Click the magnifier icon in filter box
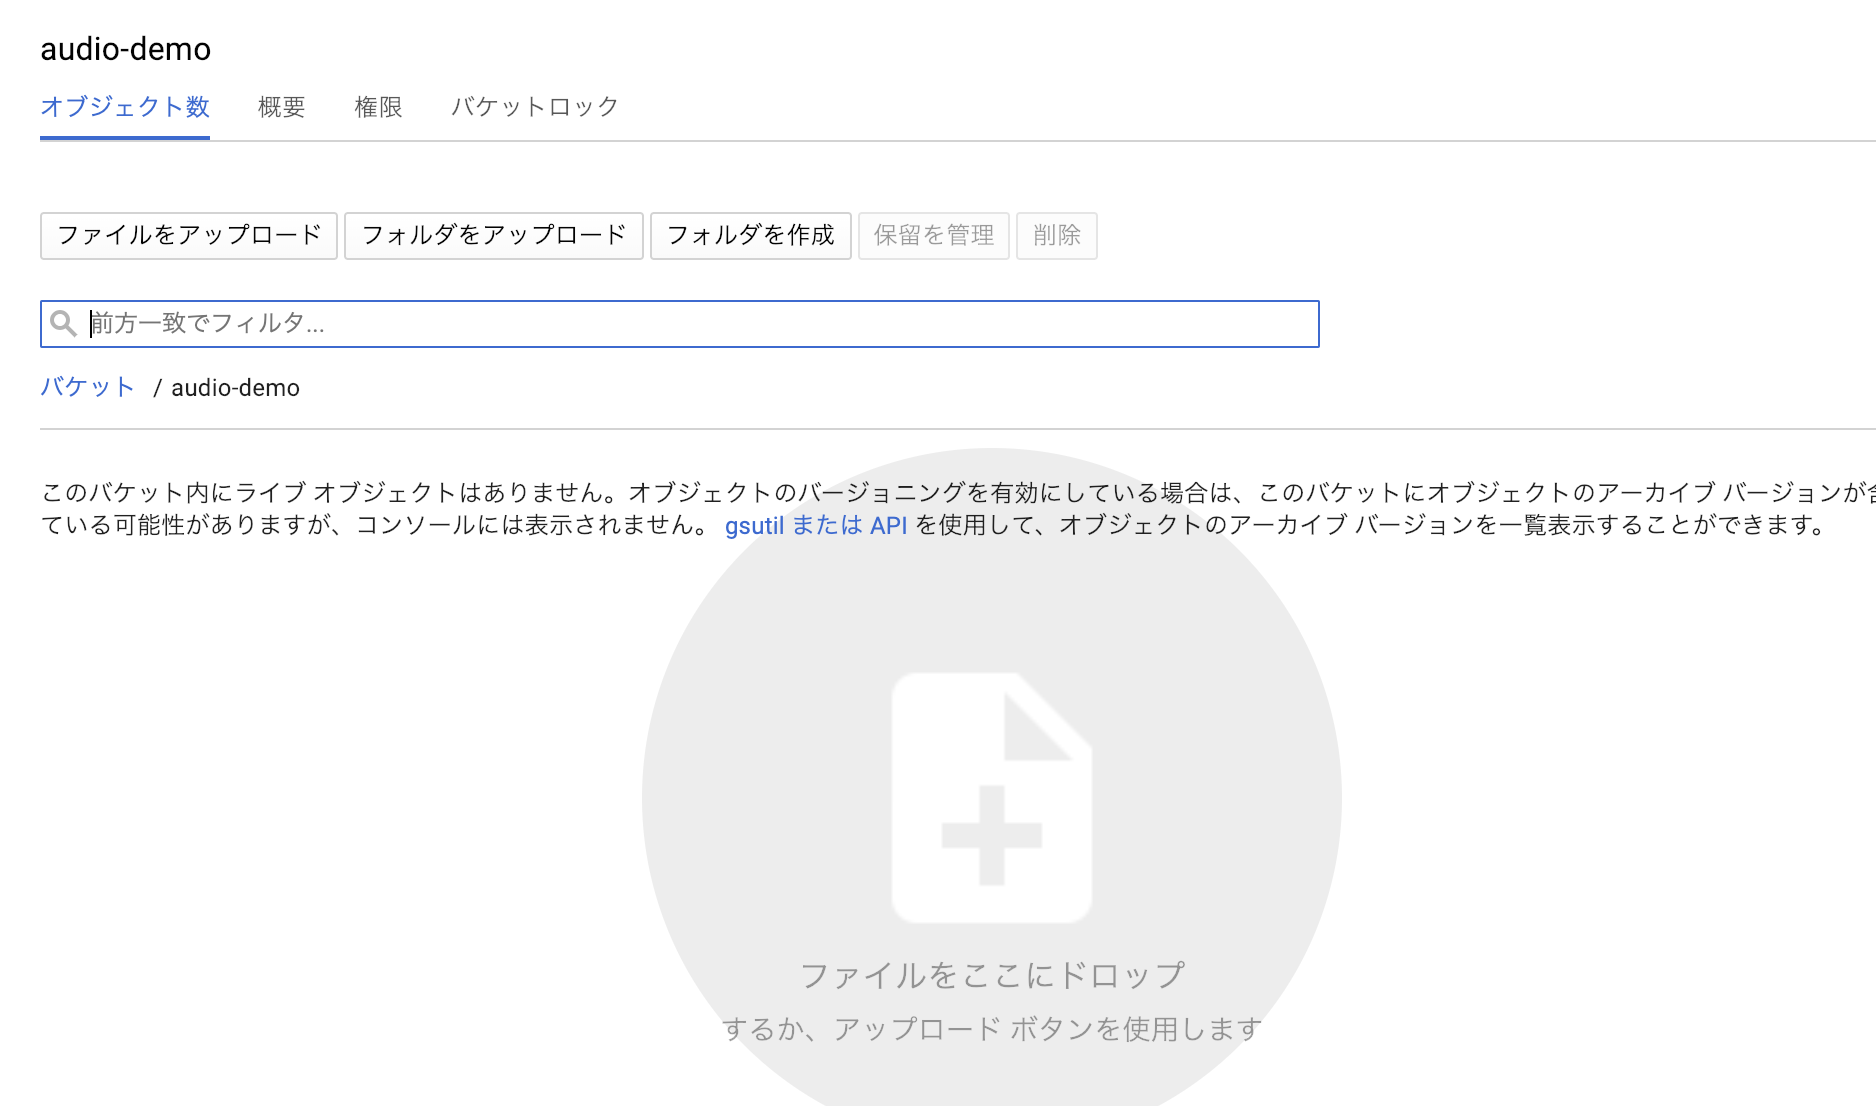 [x=63, y=324]
